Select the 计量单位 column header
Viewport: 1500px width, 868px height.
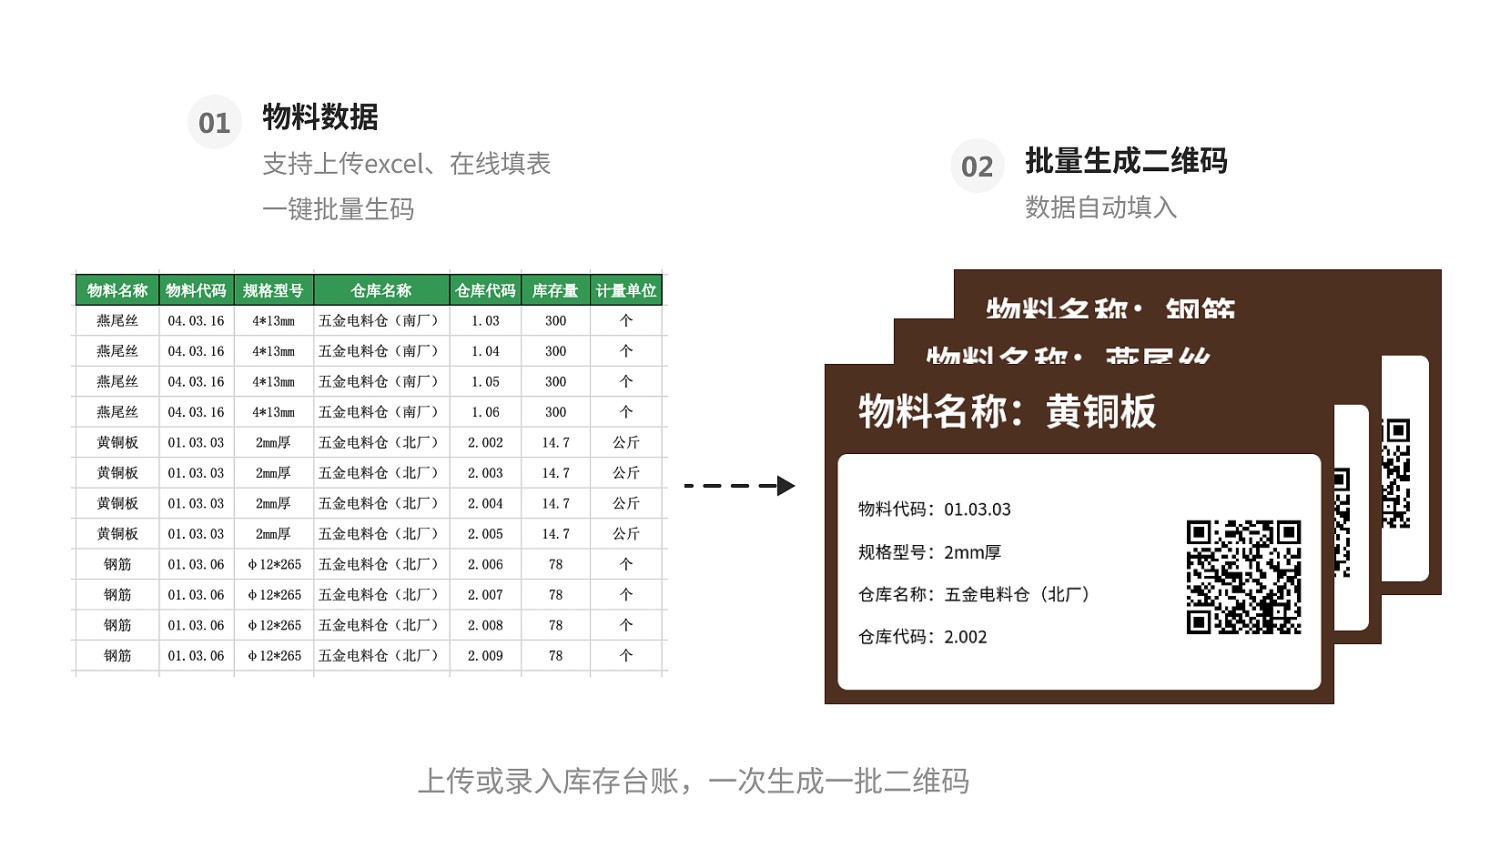click(626, 290)
